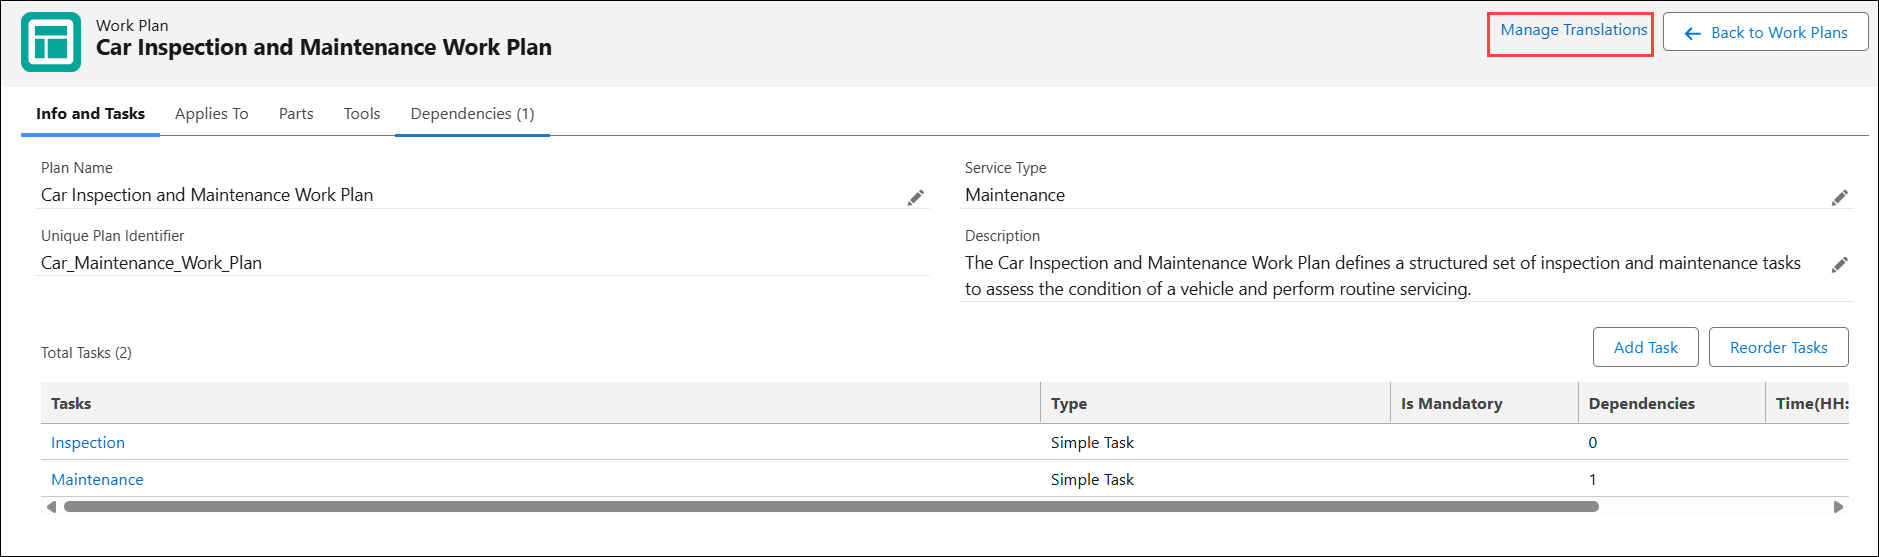Click the Car_Maintenance_Work_Plan identifier value

point(151,263)
